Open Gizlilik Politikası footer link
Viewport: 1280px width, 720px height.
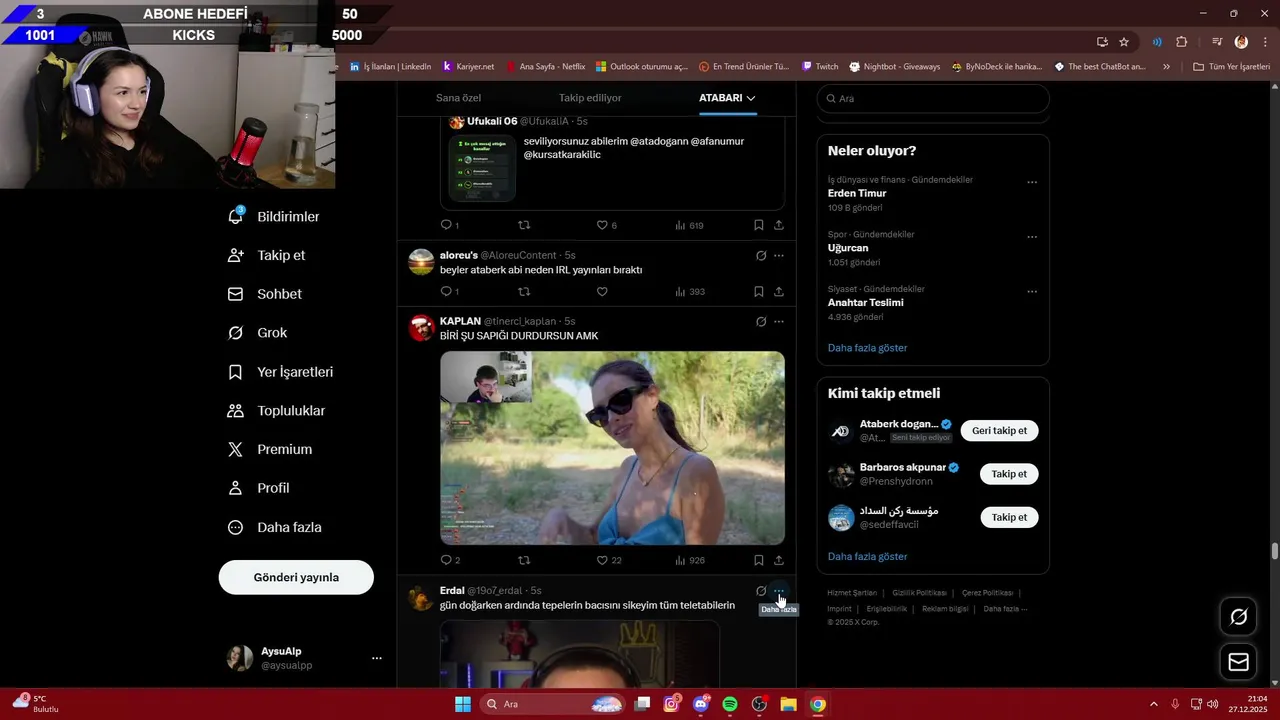[919, 593]
